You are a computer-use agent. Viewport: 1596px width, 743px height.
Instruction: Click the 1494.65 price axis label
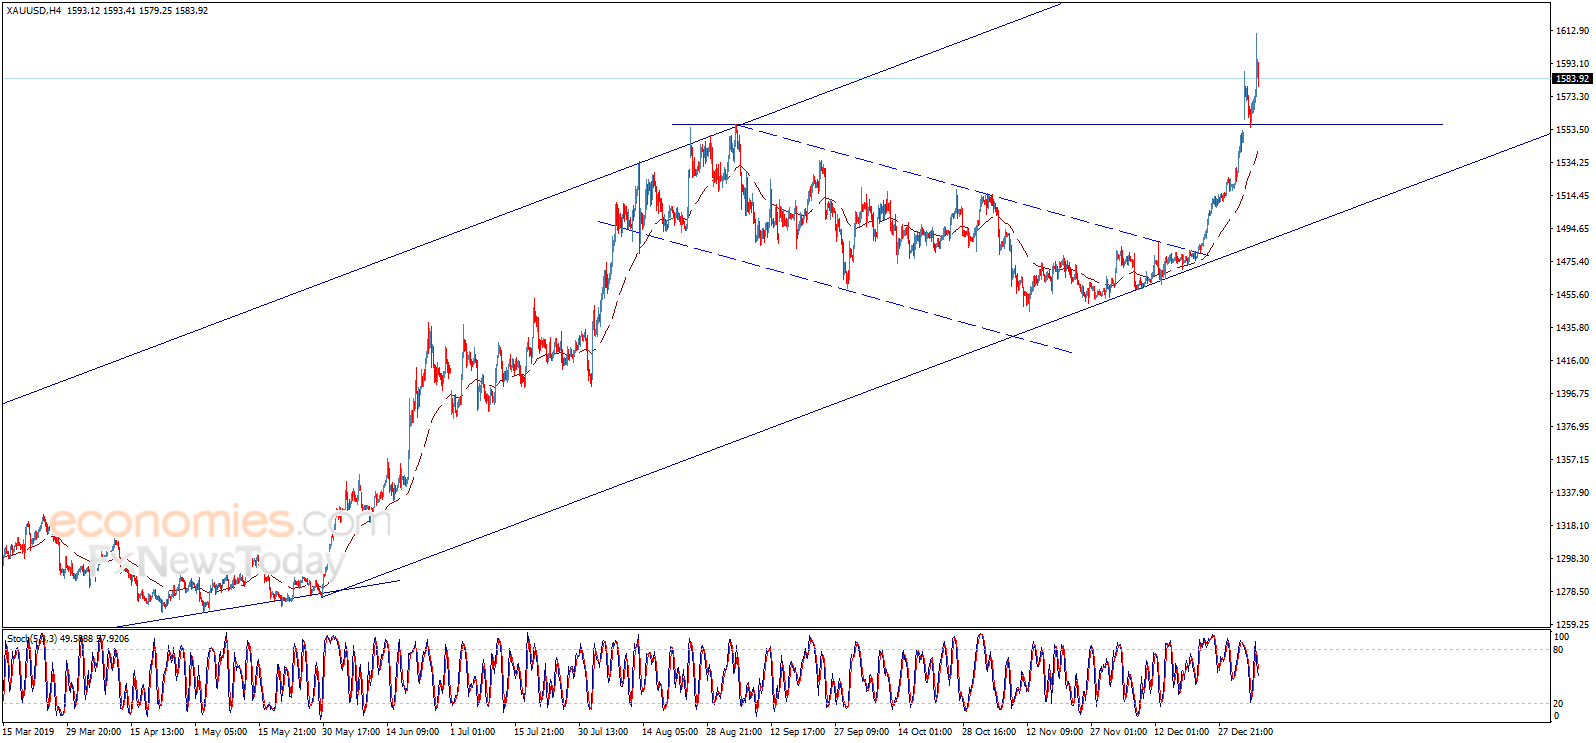(1573, 229)
